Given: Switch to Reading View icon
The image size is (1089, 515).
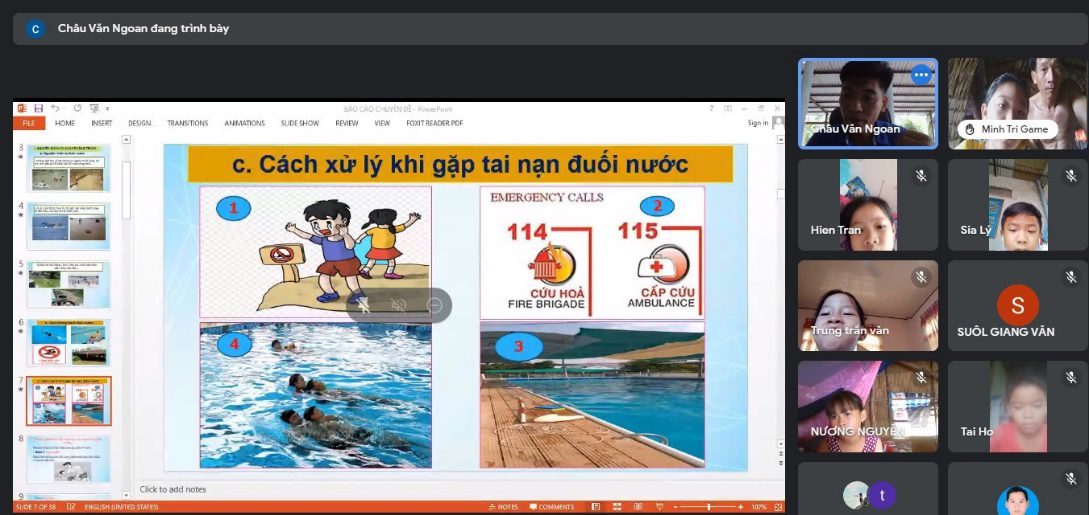Looking at the screenshot, I should [638, 507].
